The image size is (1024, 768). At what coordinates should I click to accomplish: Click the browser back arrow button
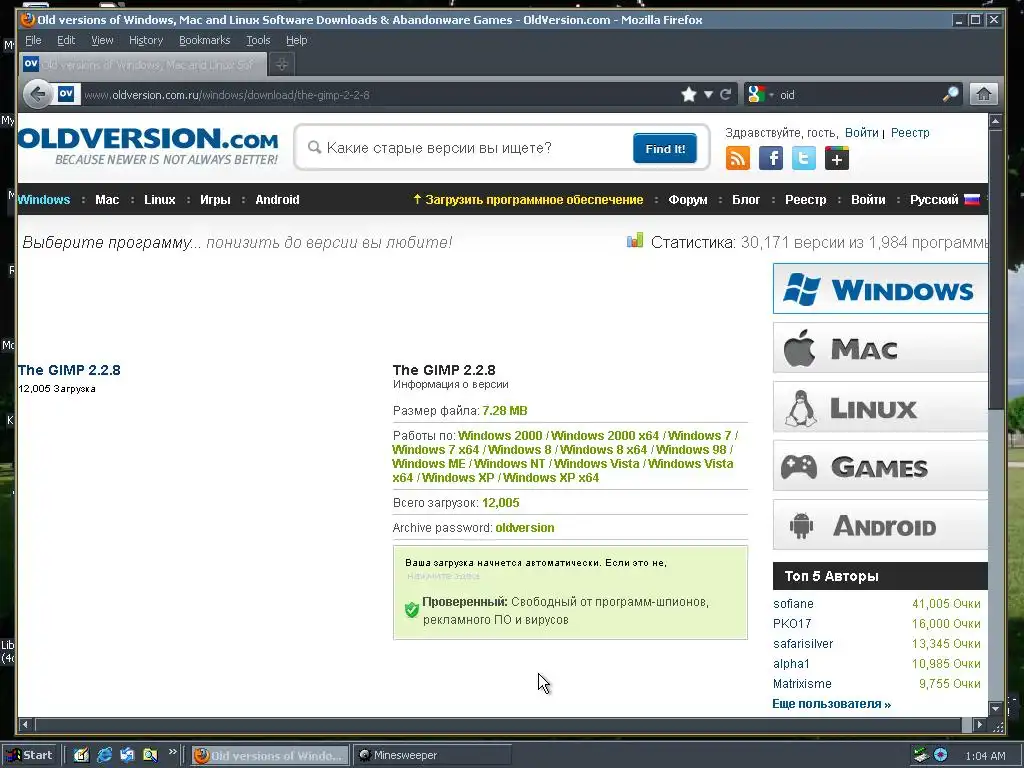click(x=38, y=95)
